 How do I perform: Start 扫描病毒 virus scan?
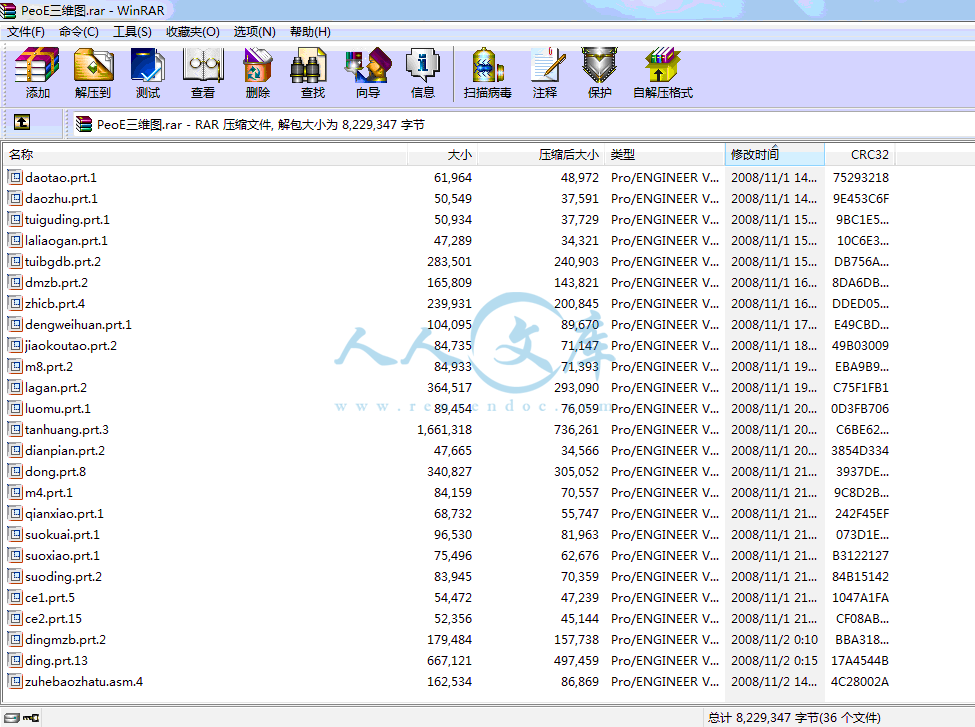coord(488,73)
